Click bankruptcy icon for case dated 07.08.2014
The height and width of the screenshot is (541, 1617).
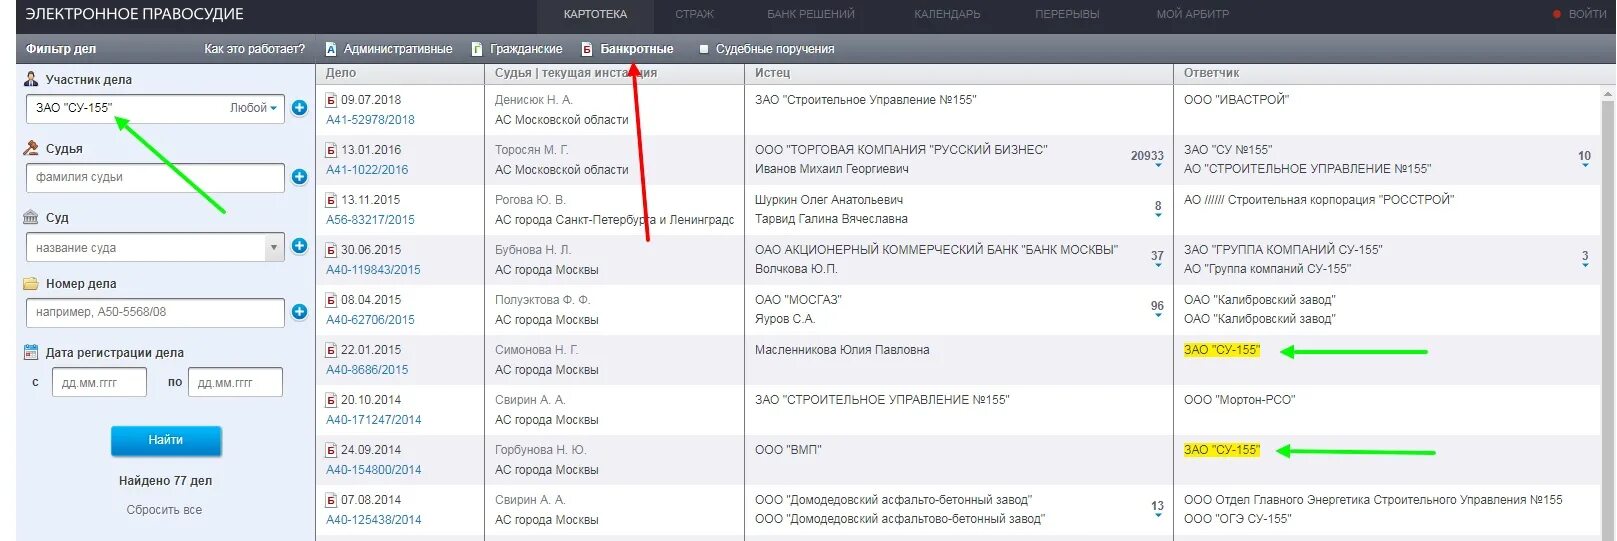point(331,500)
